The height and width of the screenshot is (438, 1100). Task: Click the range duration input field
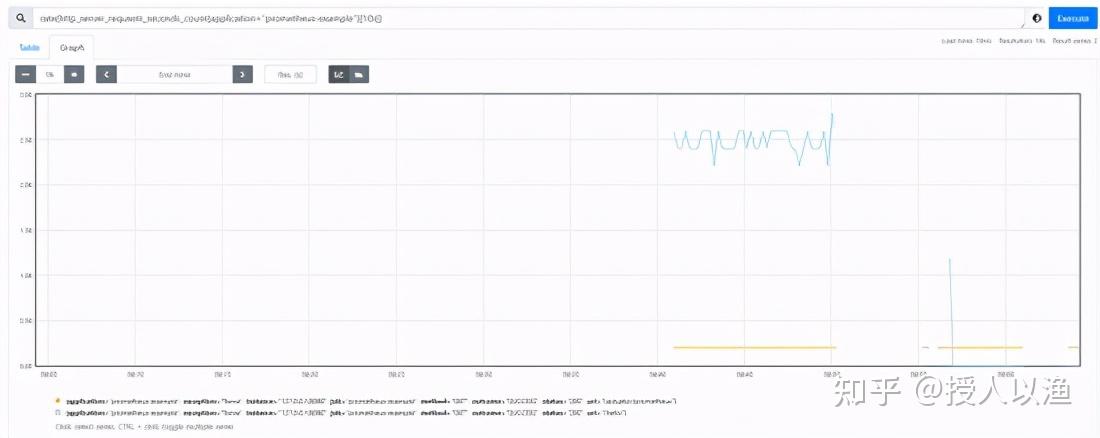(50, 74)
